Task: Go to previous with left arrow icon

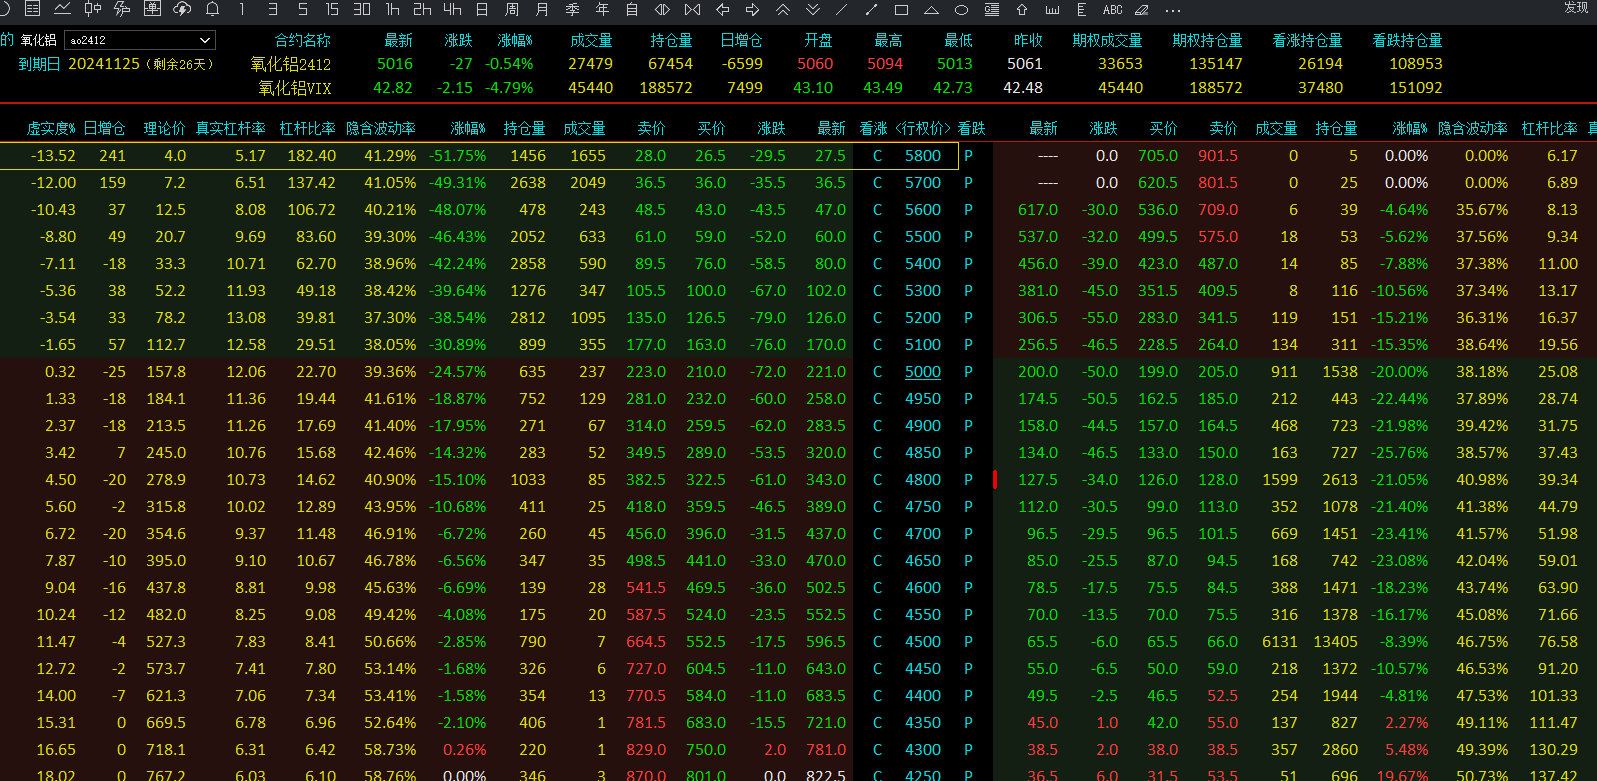Action: pyautogui.click(x=722, y=9)
